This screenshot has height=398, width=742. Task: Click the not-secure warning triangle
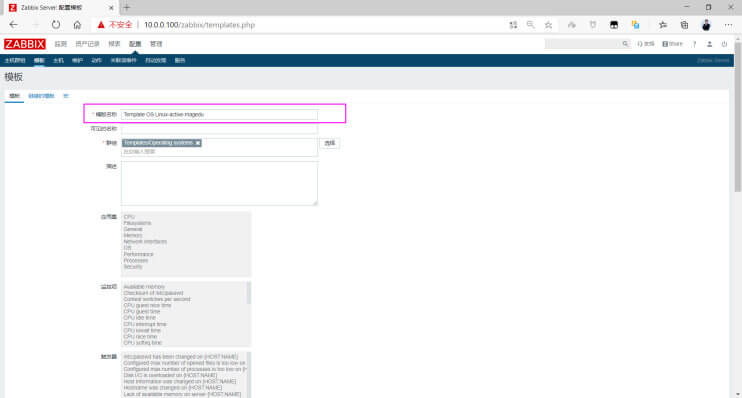[x=101, y=25]
